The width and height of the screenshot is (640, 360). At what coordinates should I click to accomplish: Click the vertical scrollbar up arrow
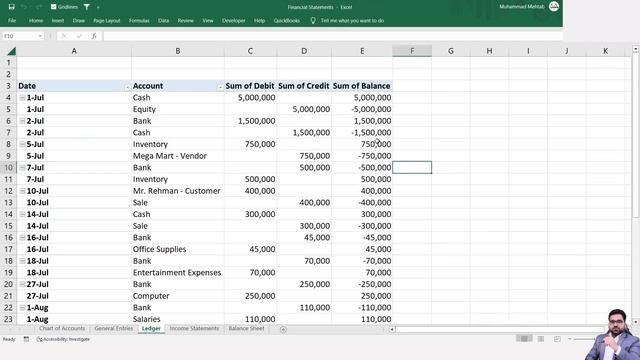coord(636,49)
